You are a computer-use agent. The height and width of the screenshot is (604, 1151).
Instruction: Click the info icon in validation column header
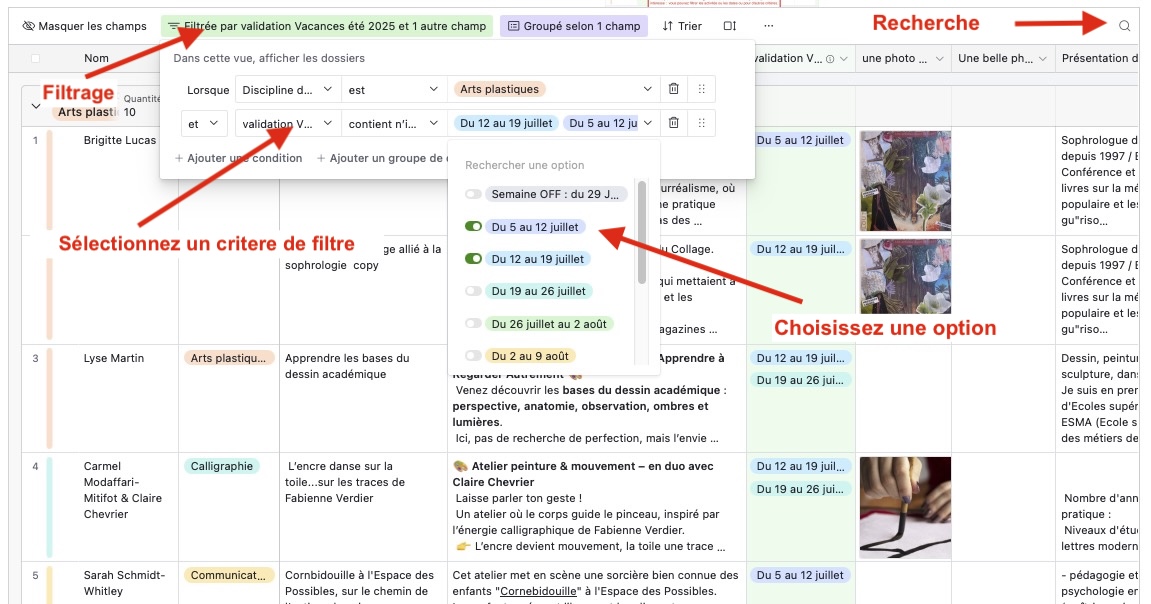pos(830,59)
